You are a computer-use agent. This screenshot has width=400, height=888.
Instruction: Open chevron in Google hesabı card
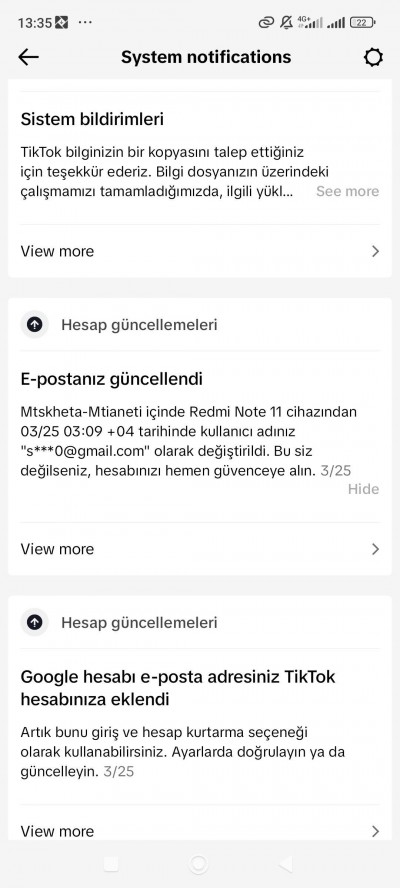pos(375,831)
